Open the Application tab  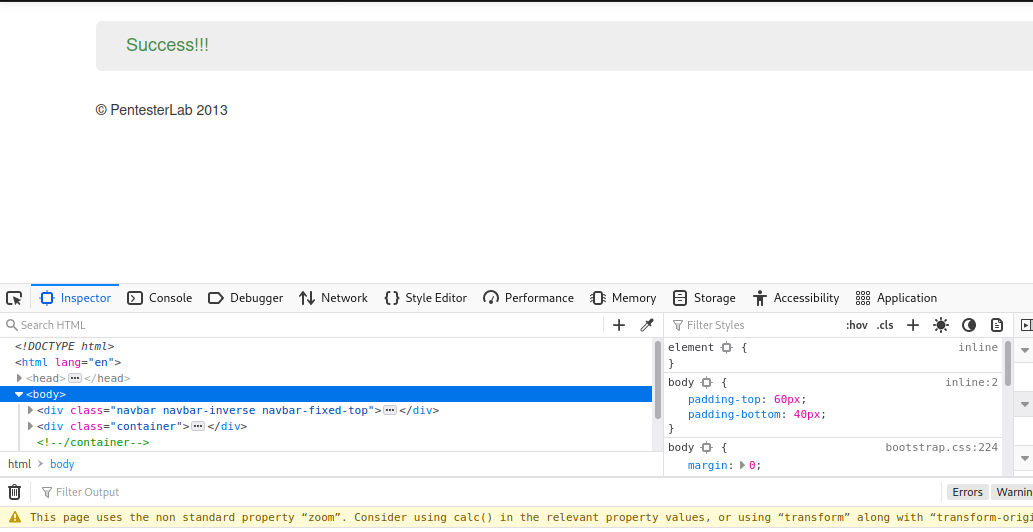pyautogui.click(x=896, y=298)
